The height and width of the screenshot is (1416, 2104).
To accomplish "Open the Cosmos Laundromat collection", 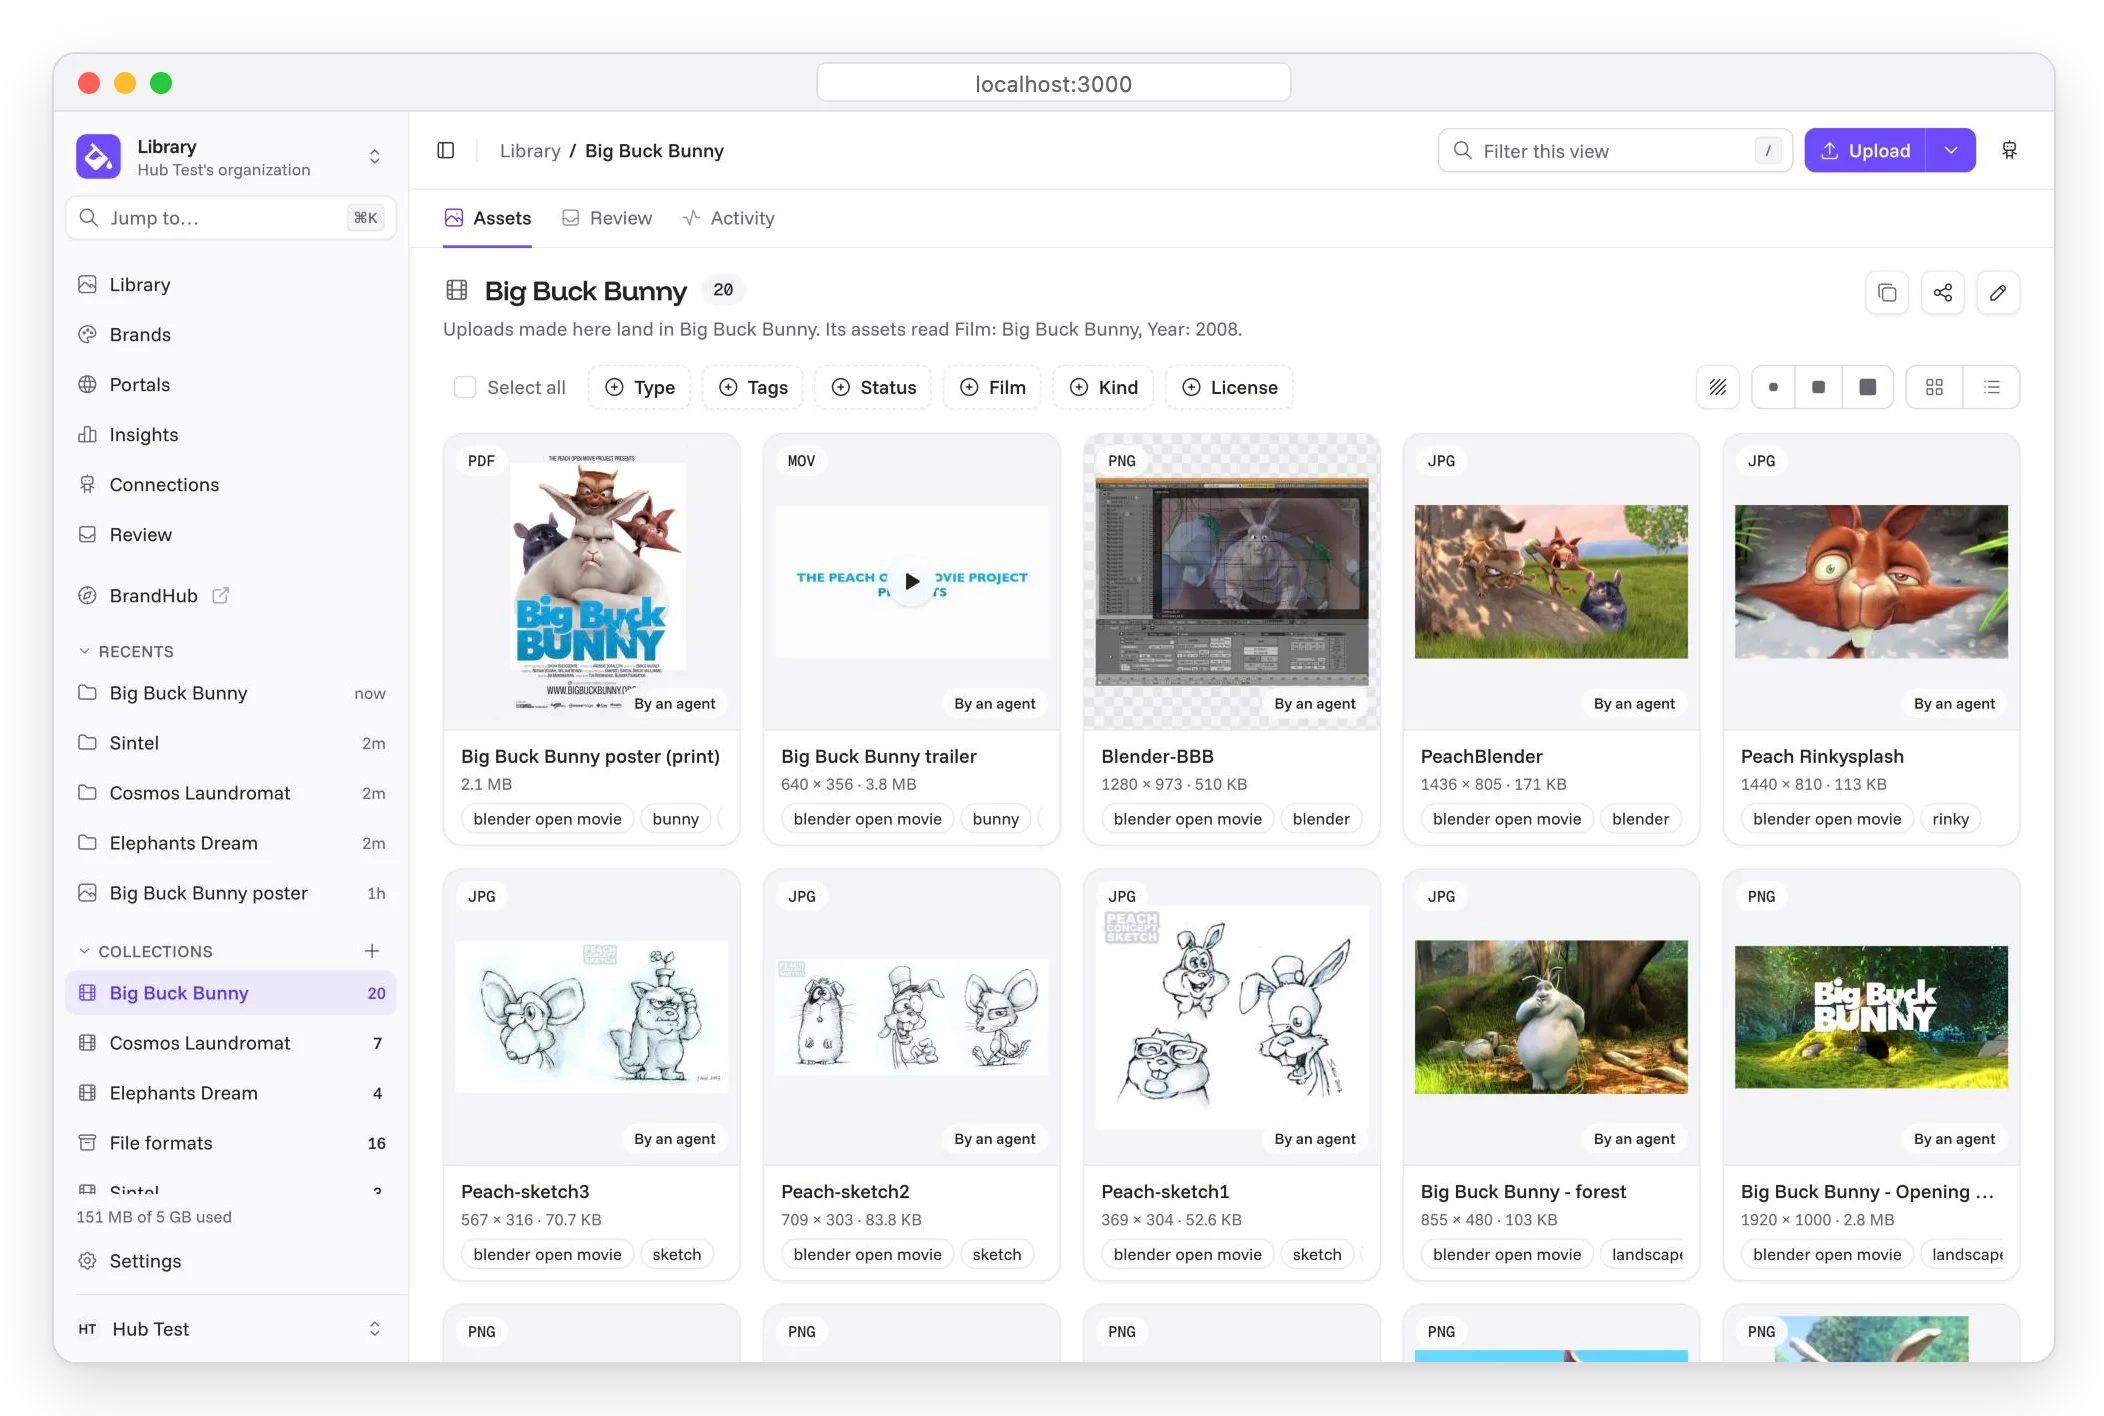I will (x=231, y=1043).
